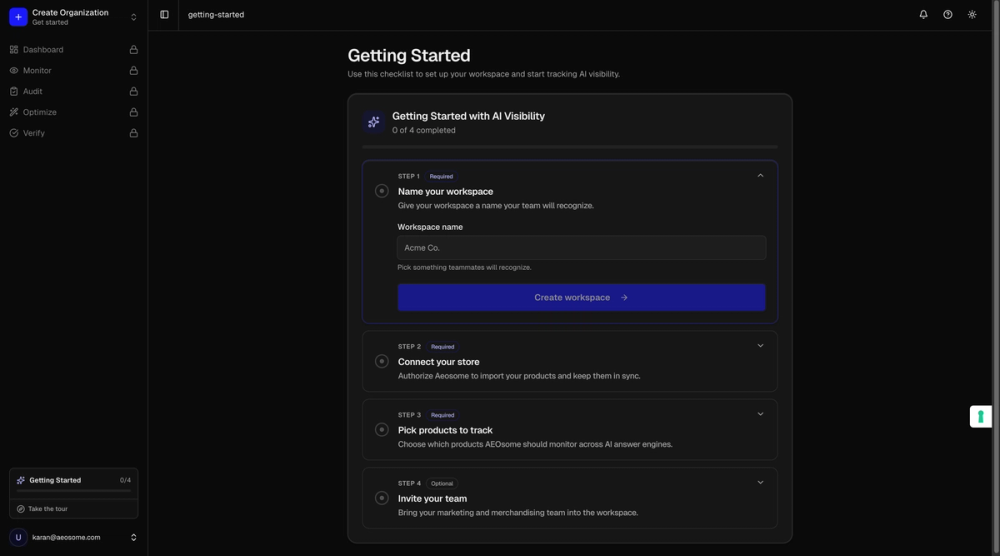1000x556 pixels.
Task: Click the Getting Started page title
Action: click(x=409, y=55)
